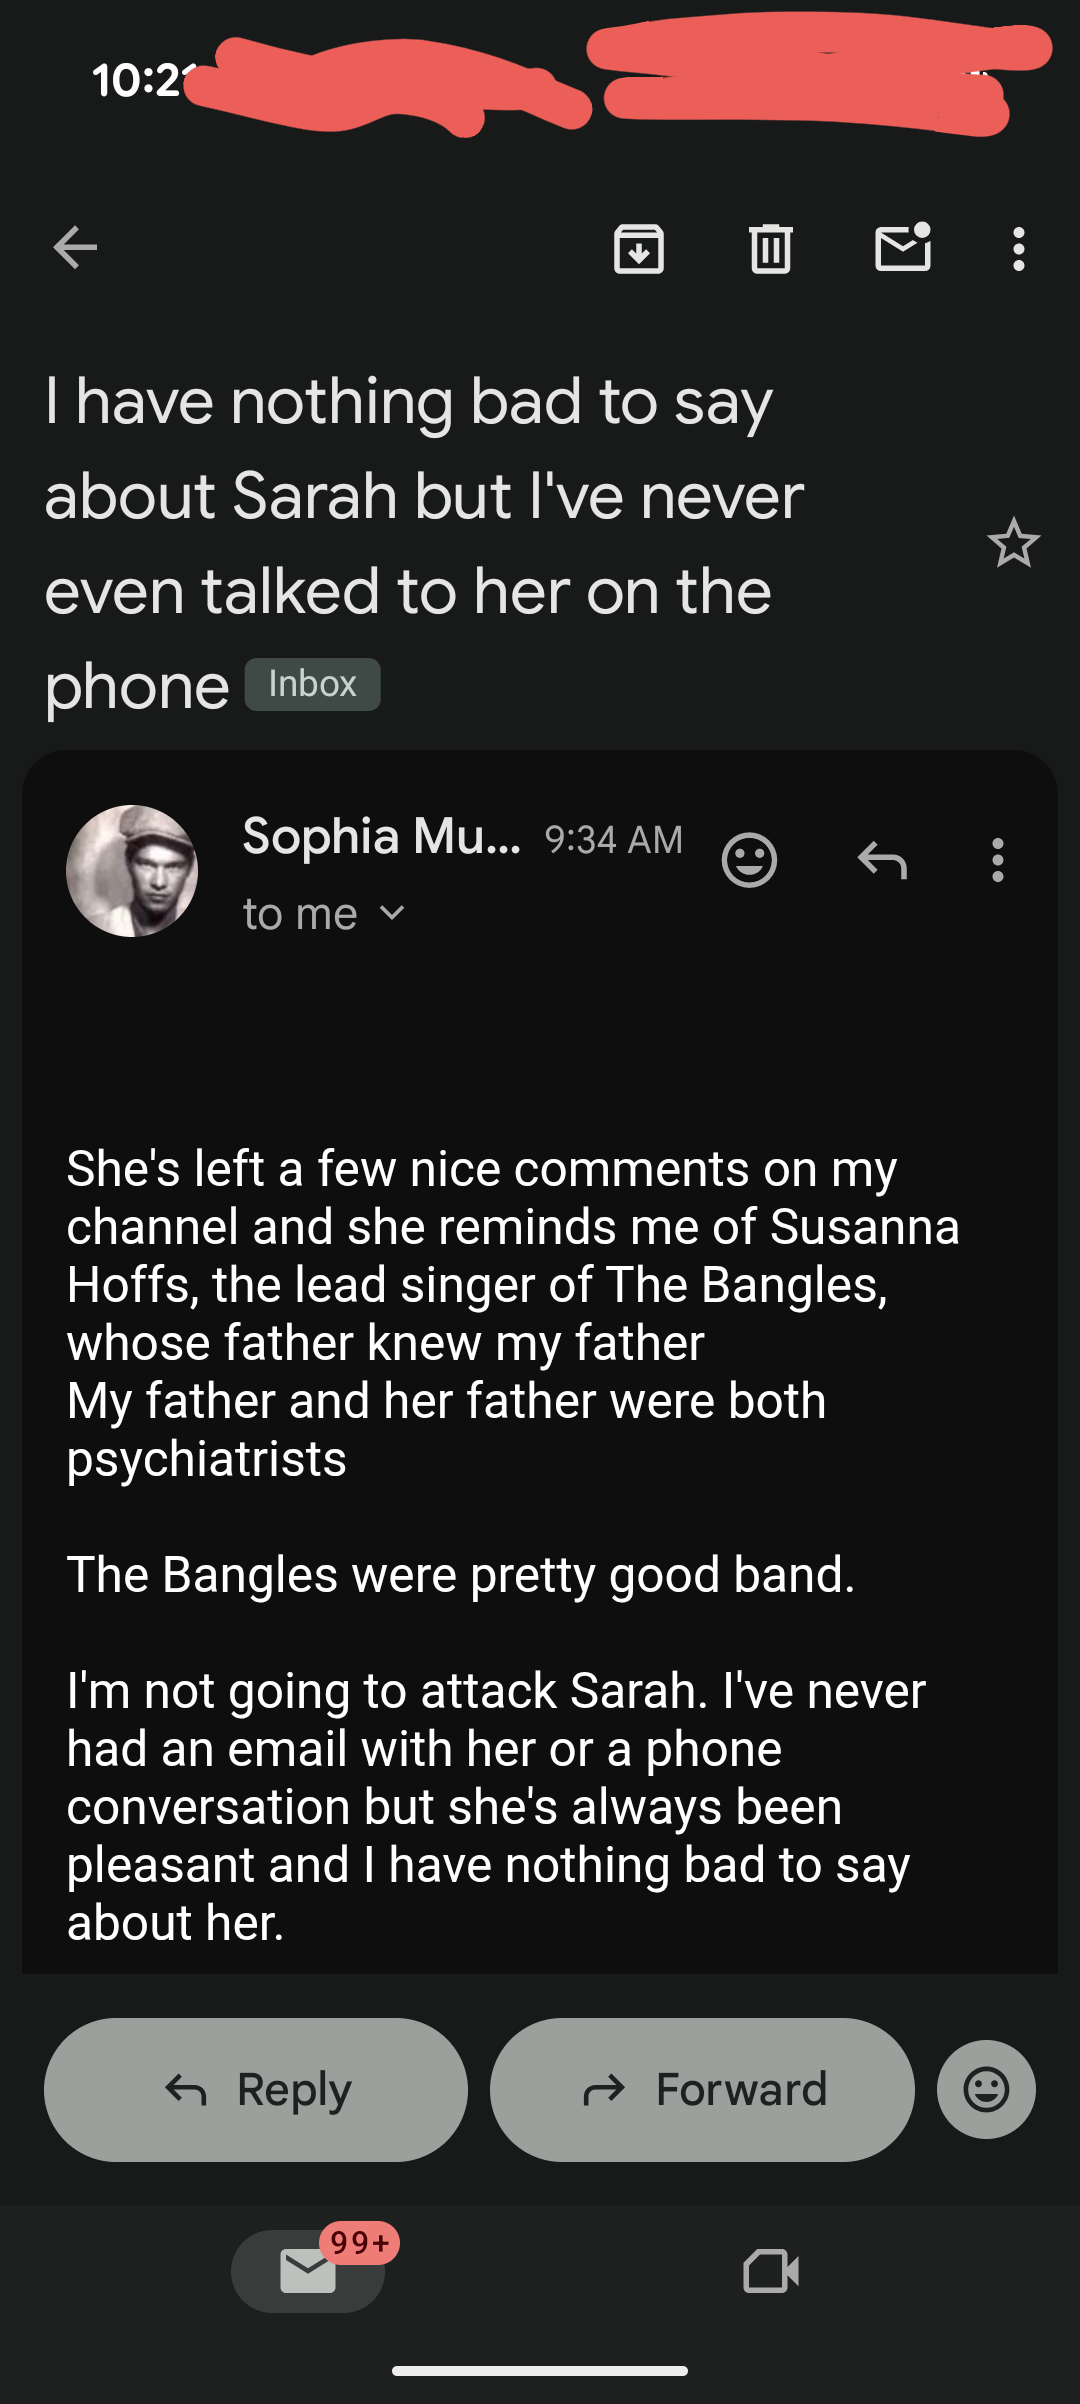The width and height of the screenshot is (1080, 2404).
Task: Tap the home gesture bar at bottom
Action: click(x=540, y=2370)
